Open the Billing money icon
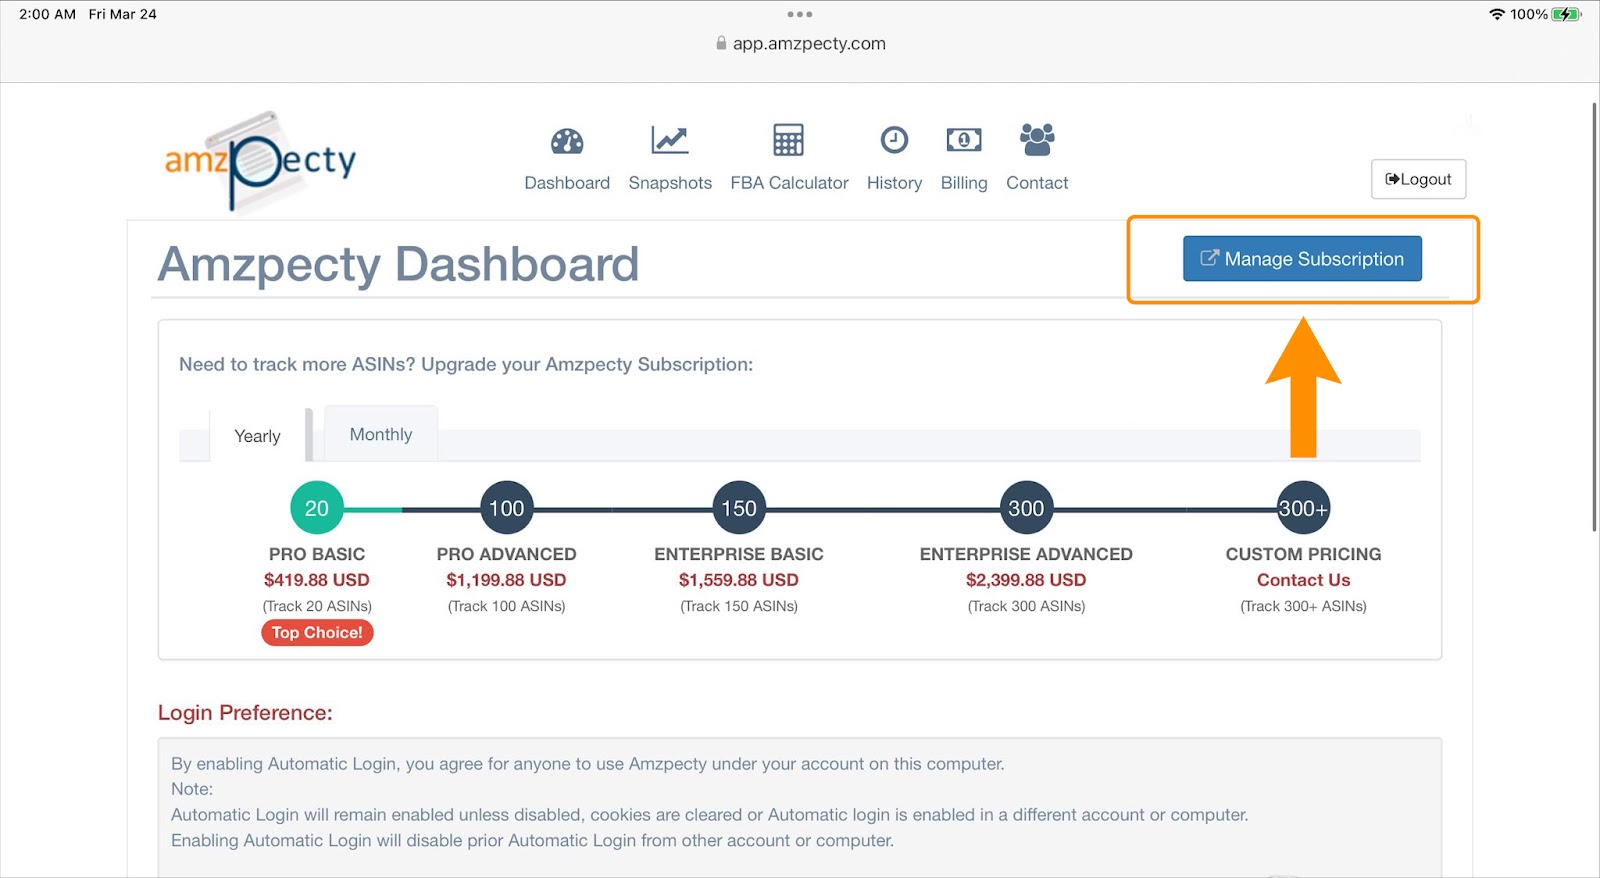The width and height of the screenshot is (1600, 878). click(964, 140)
